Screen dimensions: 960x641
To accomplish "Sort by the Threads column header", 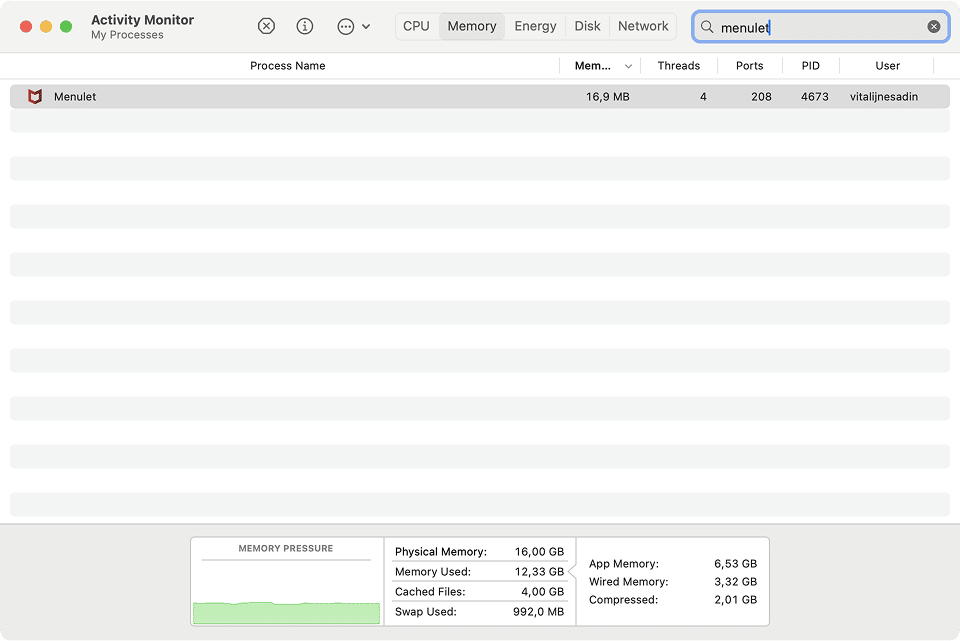I will tap(678, 66).
